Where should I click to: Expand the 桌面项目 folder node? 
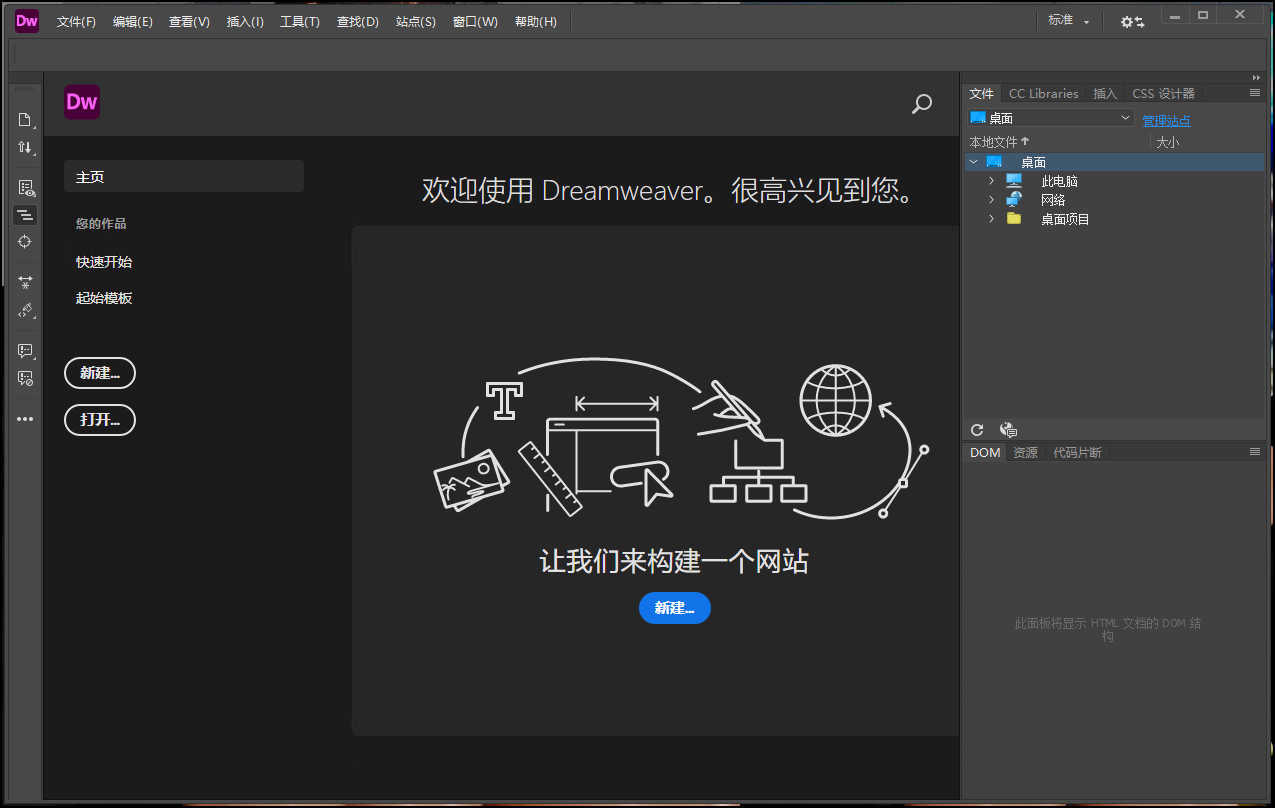991,219
